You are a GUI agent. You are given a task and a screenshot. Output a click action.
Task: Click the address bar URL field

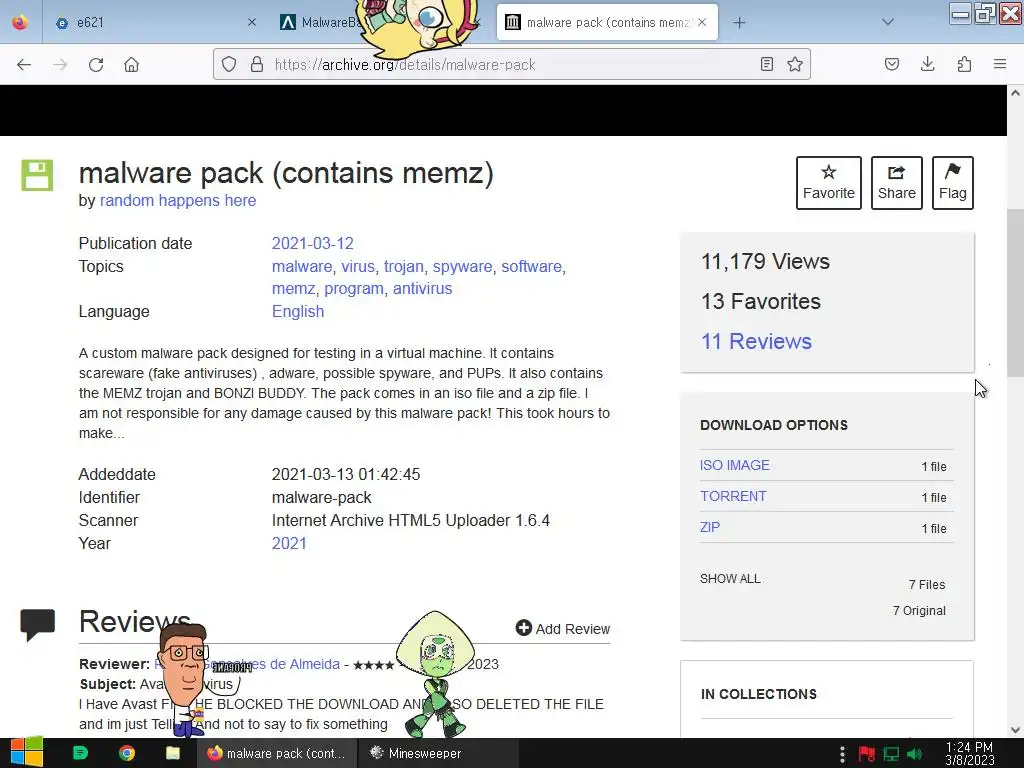(x=511, y=64)
